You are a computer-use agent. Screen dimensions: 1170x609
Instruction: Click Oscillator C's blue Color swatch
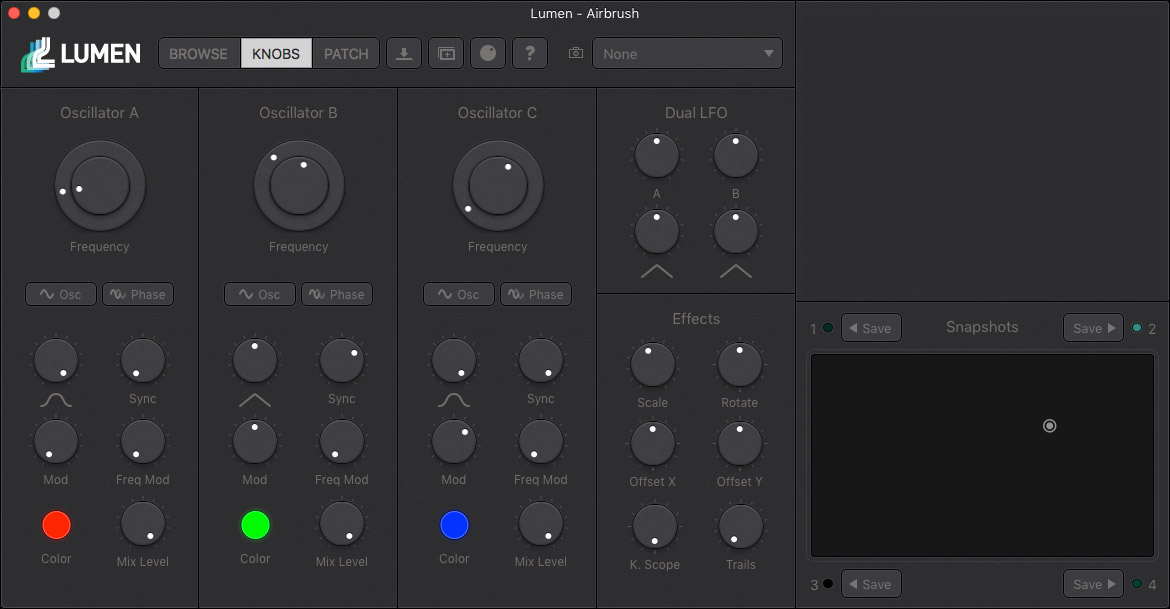point(454,525)
